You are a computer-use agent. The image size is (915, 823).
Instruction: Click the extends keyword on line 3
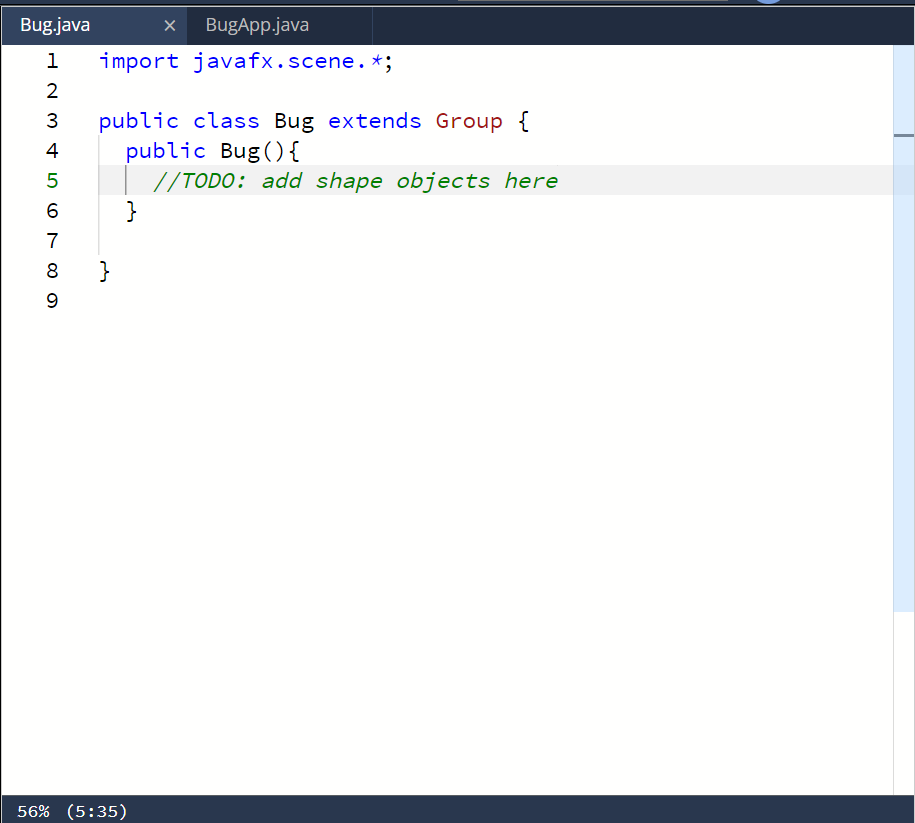click(x=374, y=121)
